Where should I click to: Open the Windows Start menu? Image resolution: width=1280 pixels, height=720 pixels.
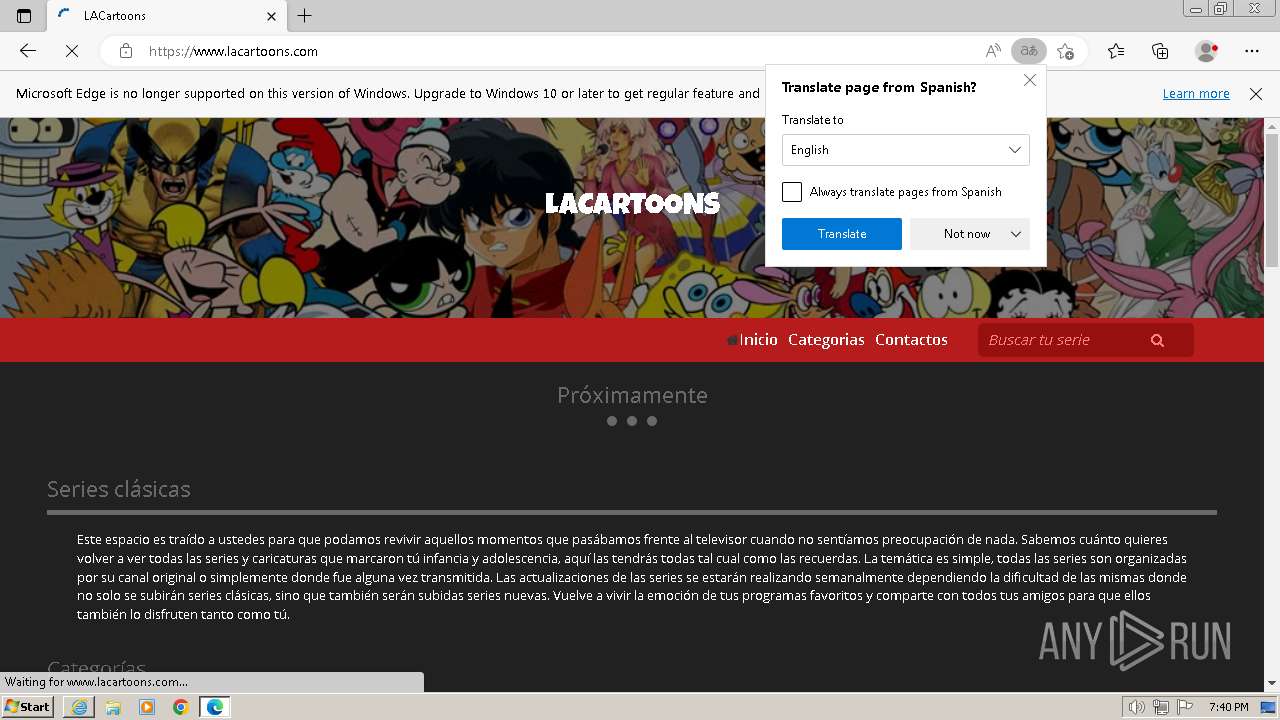28,707
